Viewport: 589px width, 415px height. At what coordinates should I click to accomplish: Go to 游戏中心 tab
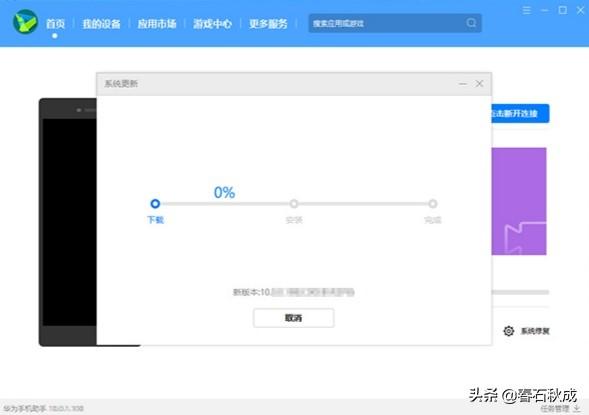point(212,24)
